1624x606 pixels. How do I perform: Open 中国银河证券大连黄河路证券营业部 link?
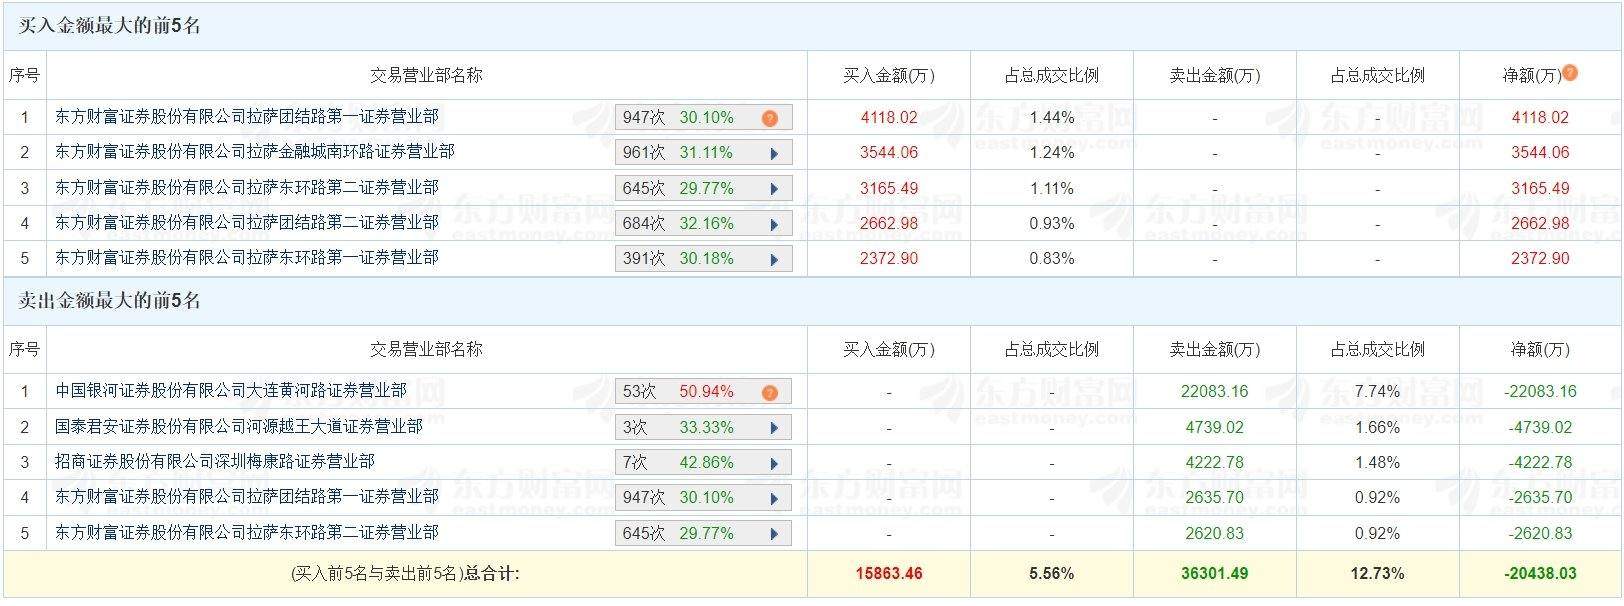[230, 391]
